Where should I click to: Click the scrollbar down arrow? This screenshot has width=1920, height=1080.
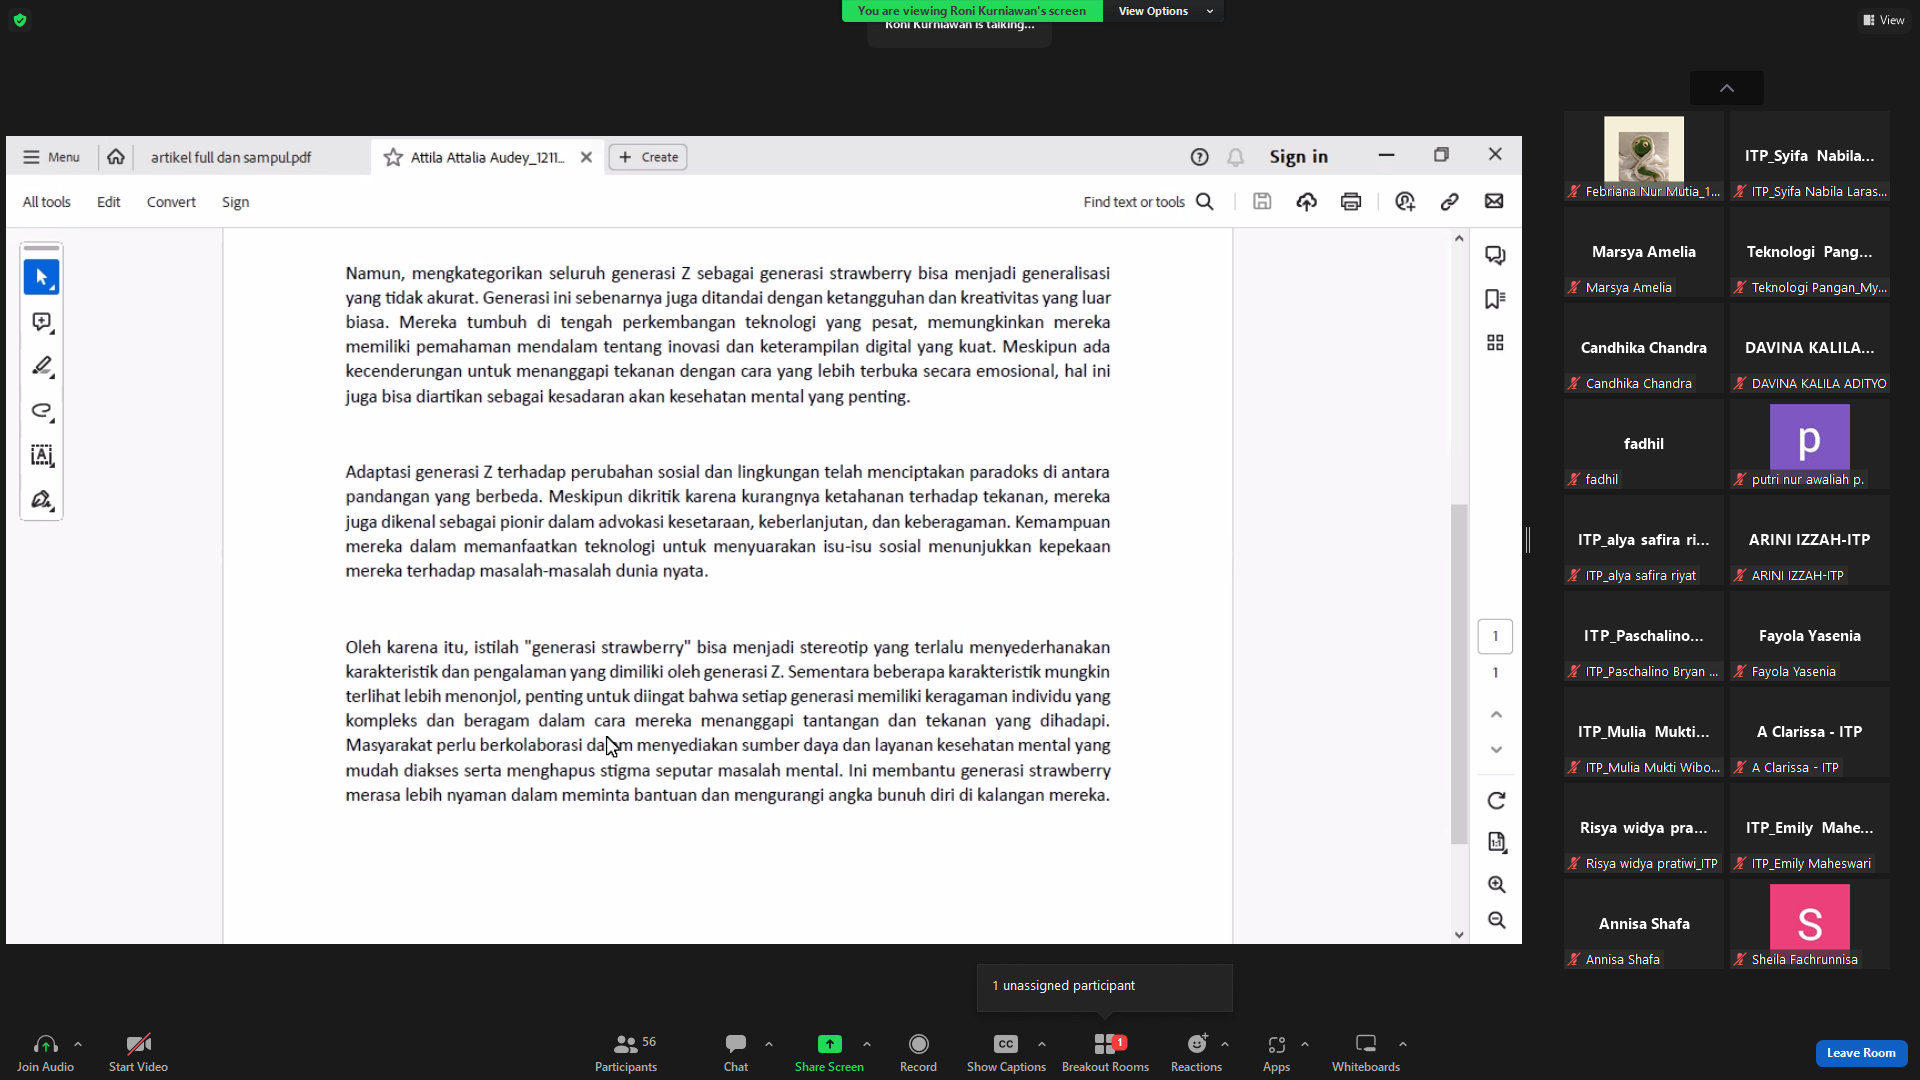[1459, 935]
